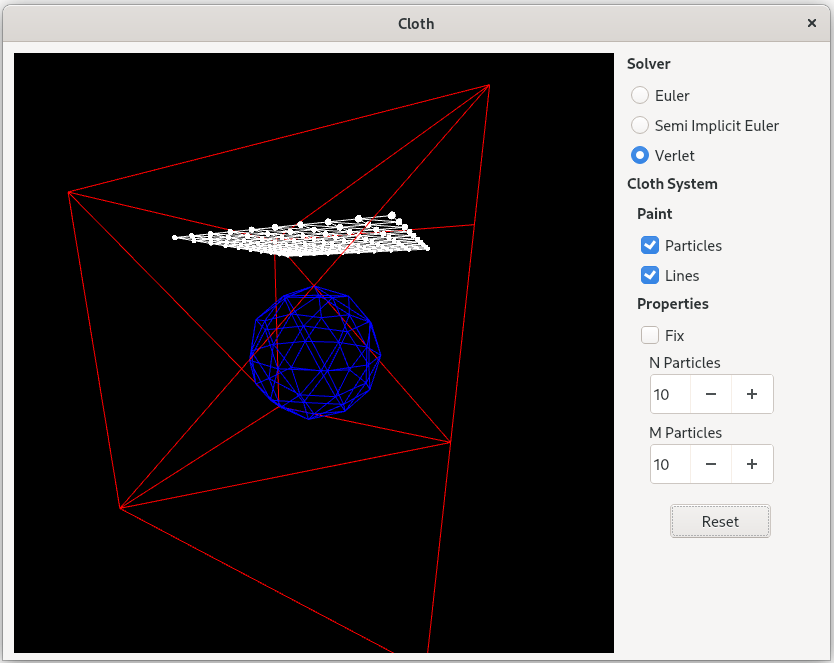
Task: Increase M Particles with plus button
Action: click(x=752, y=464)
